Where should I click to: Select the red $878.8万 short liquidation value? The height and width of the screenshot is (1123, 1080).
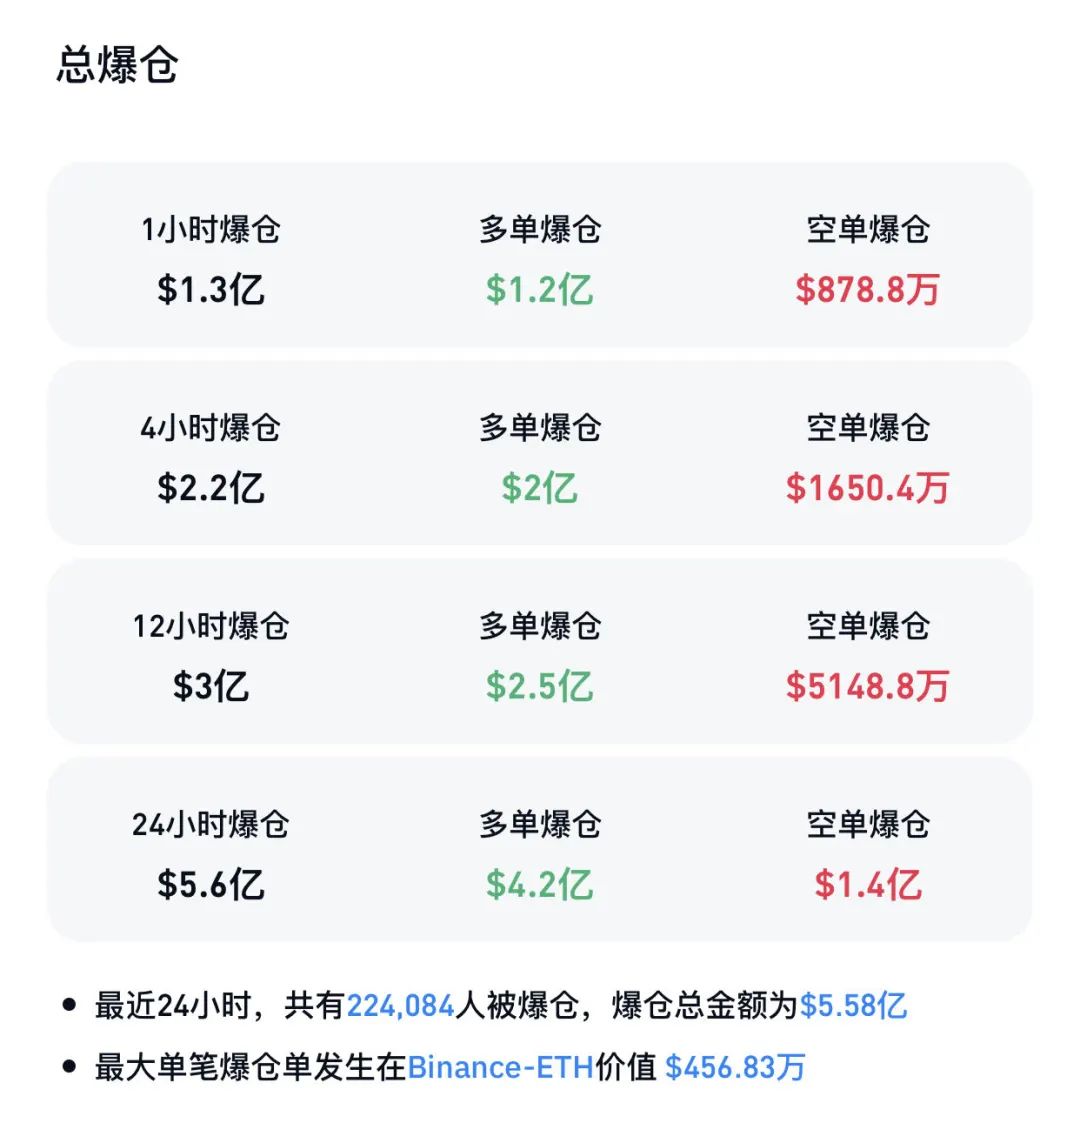pyautogui.click(x=867, y=290)
